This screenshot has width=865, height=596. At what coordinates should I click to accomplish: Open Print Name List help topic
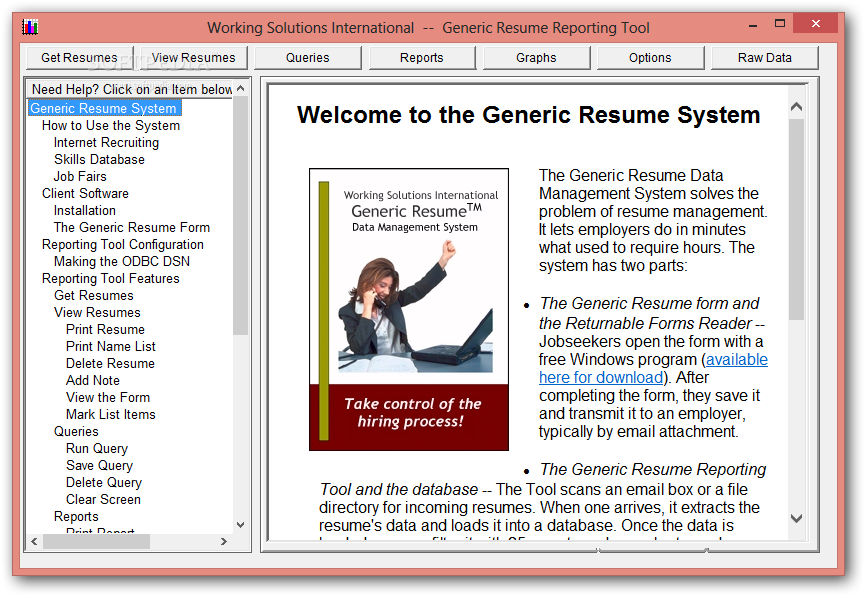(111, 347)
